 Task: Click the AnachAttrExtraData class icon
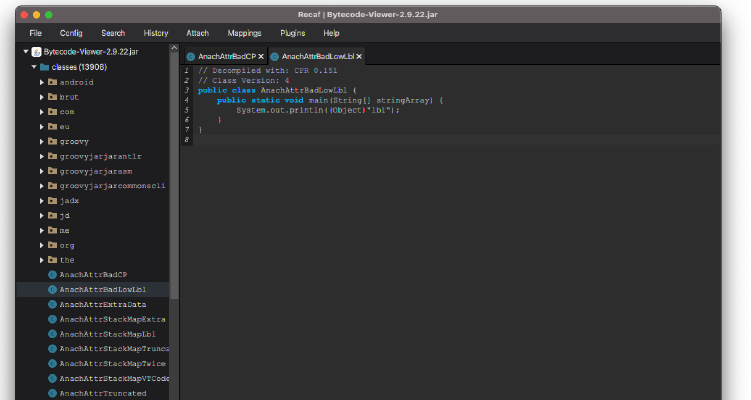pyautogui.click(x=53, y=305)
